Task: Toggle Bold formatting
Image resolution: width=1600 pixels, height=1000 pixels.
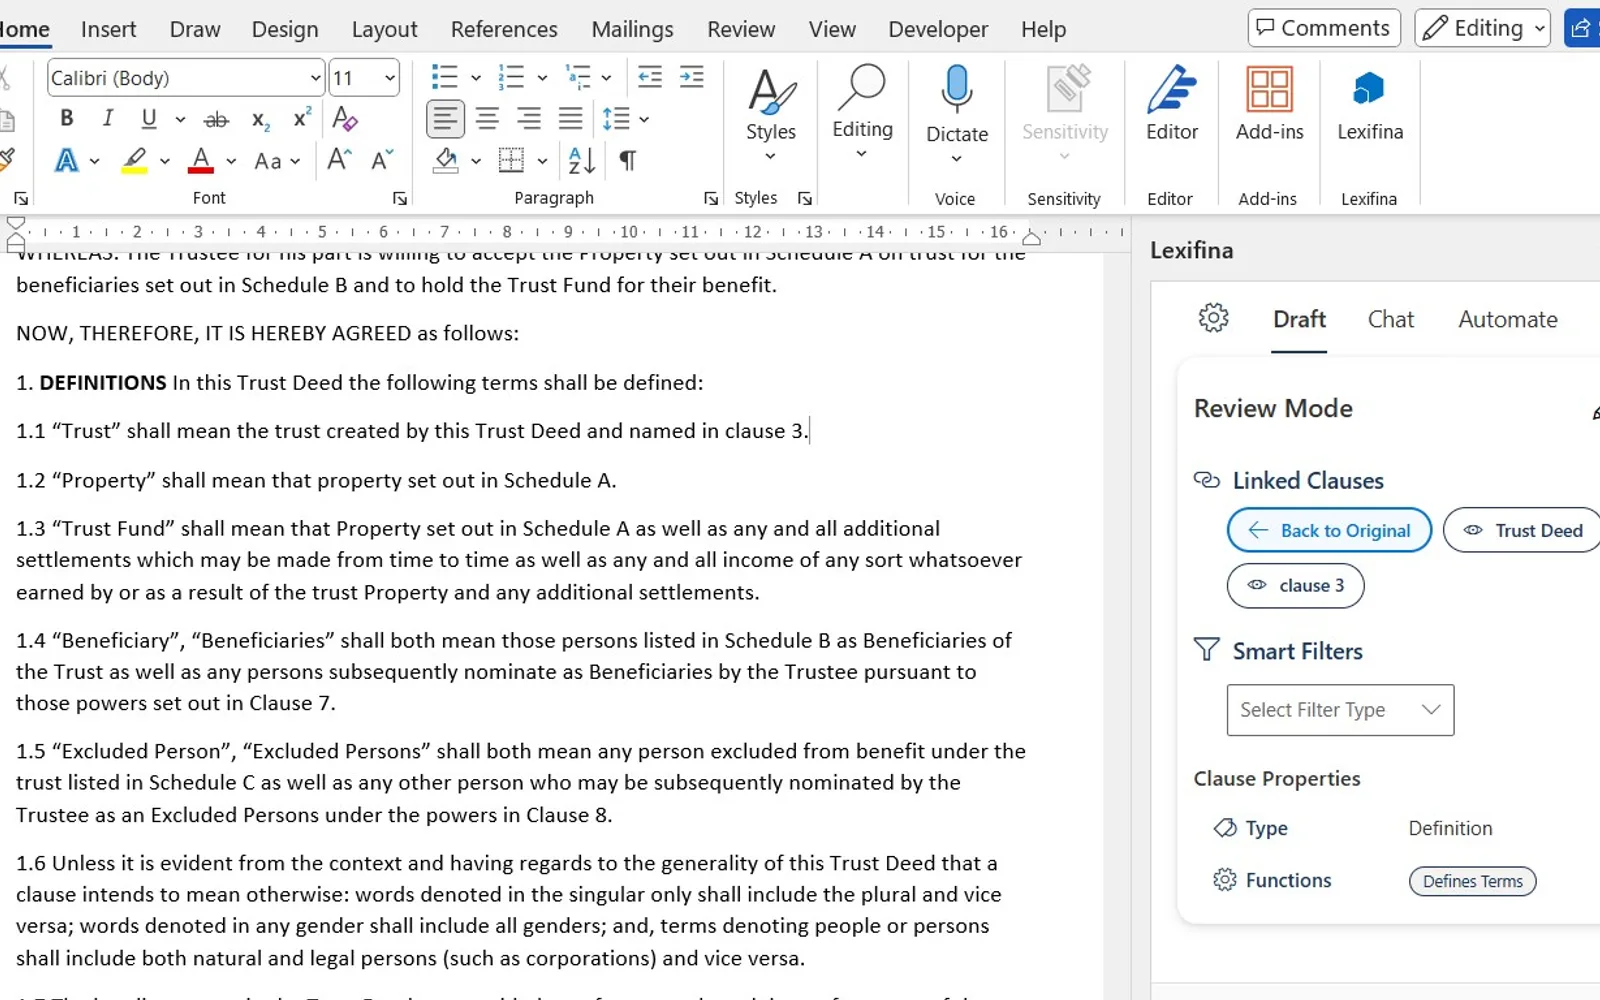Action: (67, 119)
